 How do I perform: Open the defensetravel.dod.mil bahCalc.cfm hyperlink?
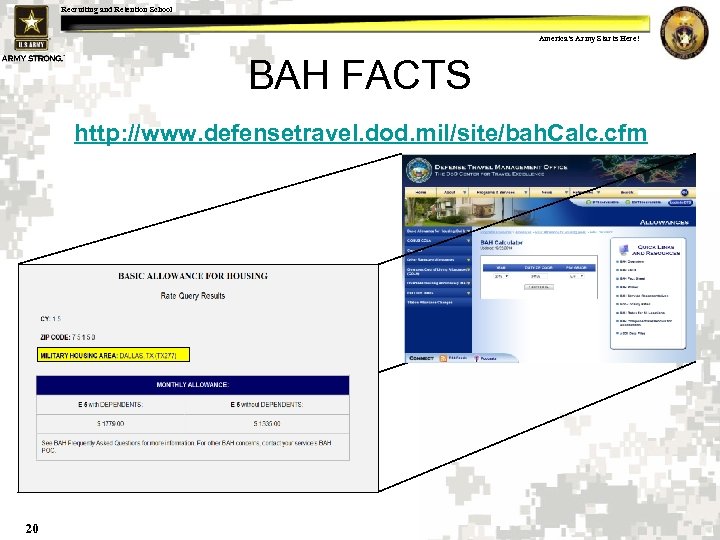361,133
